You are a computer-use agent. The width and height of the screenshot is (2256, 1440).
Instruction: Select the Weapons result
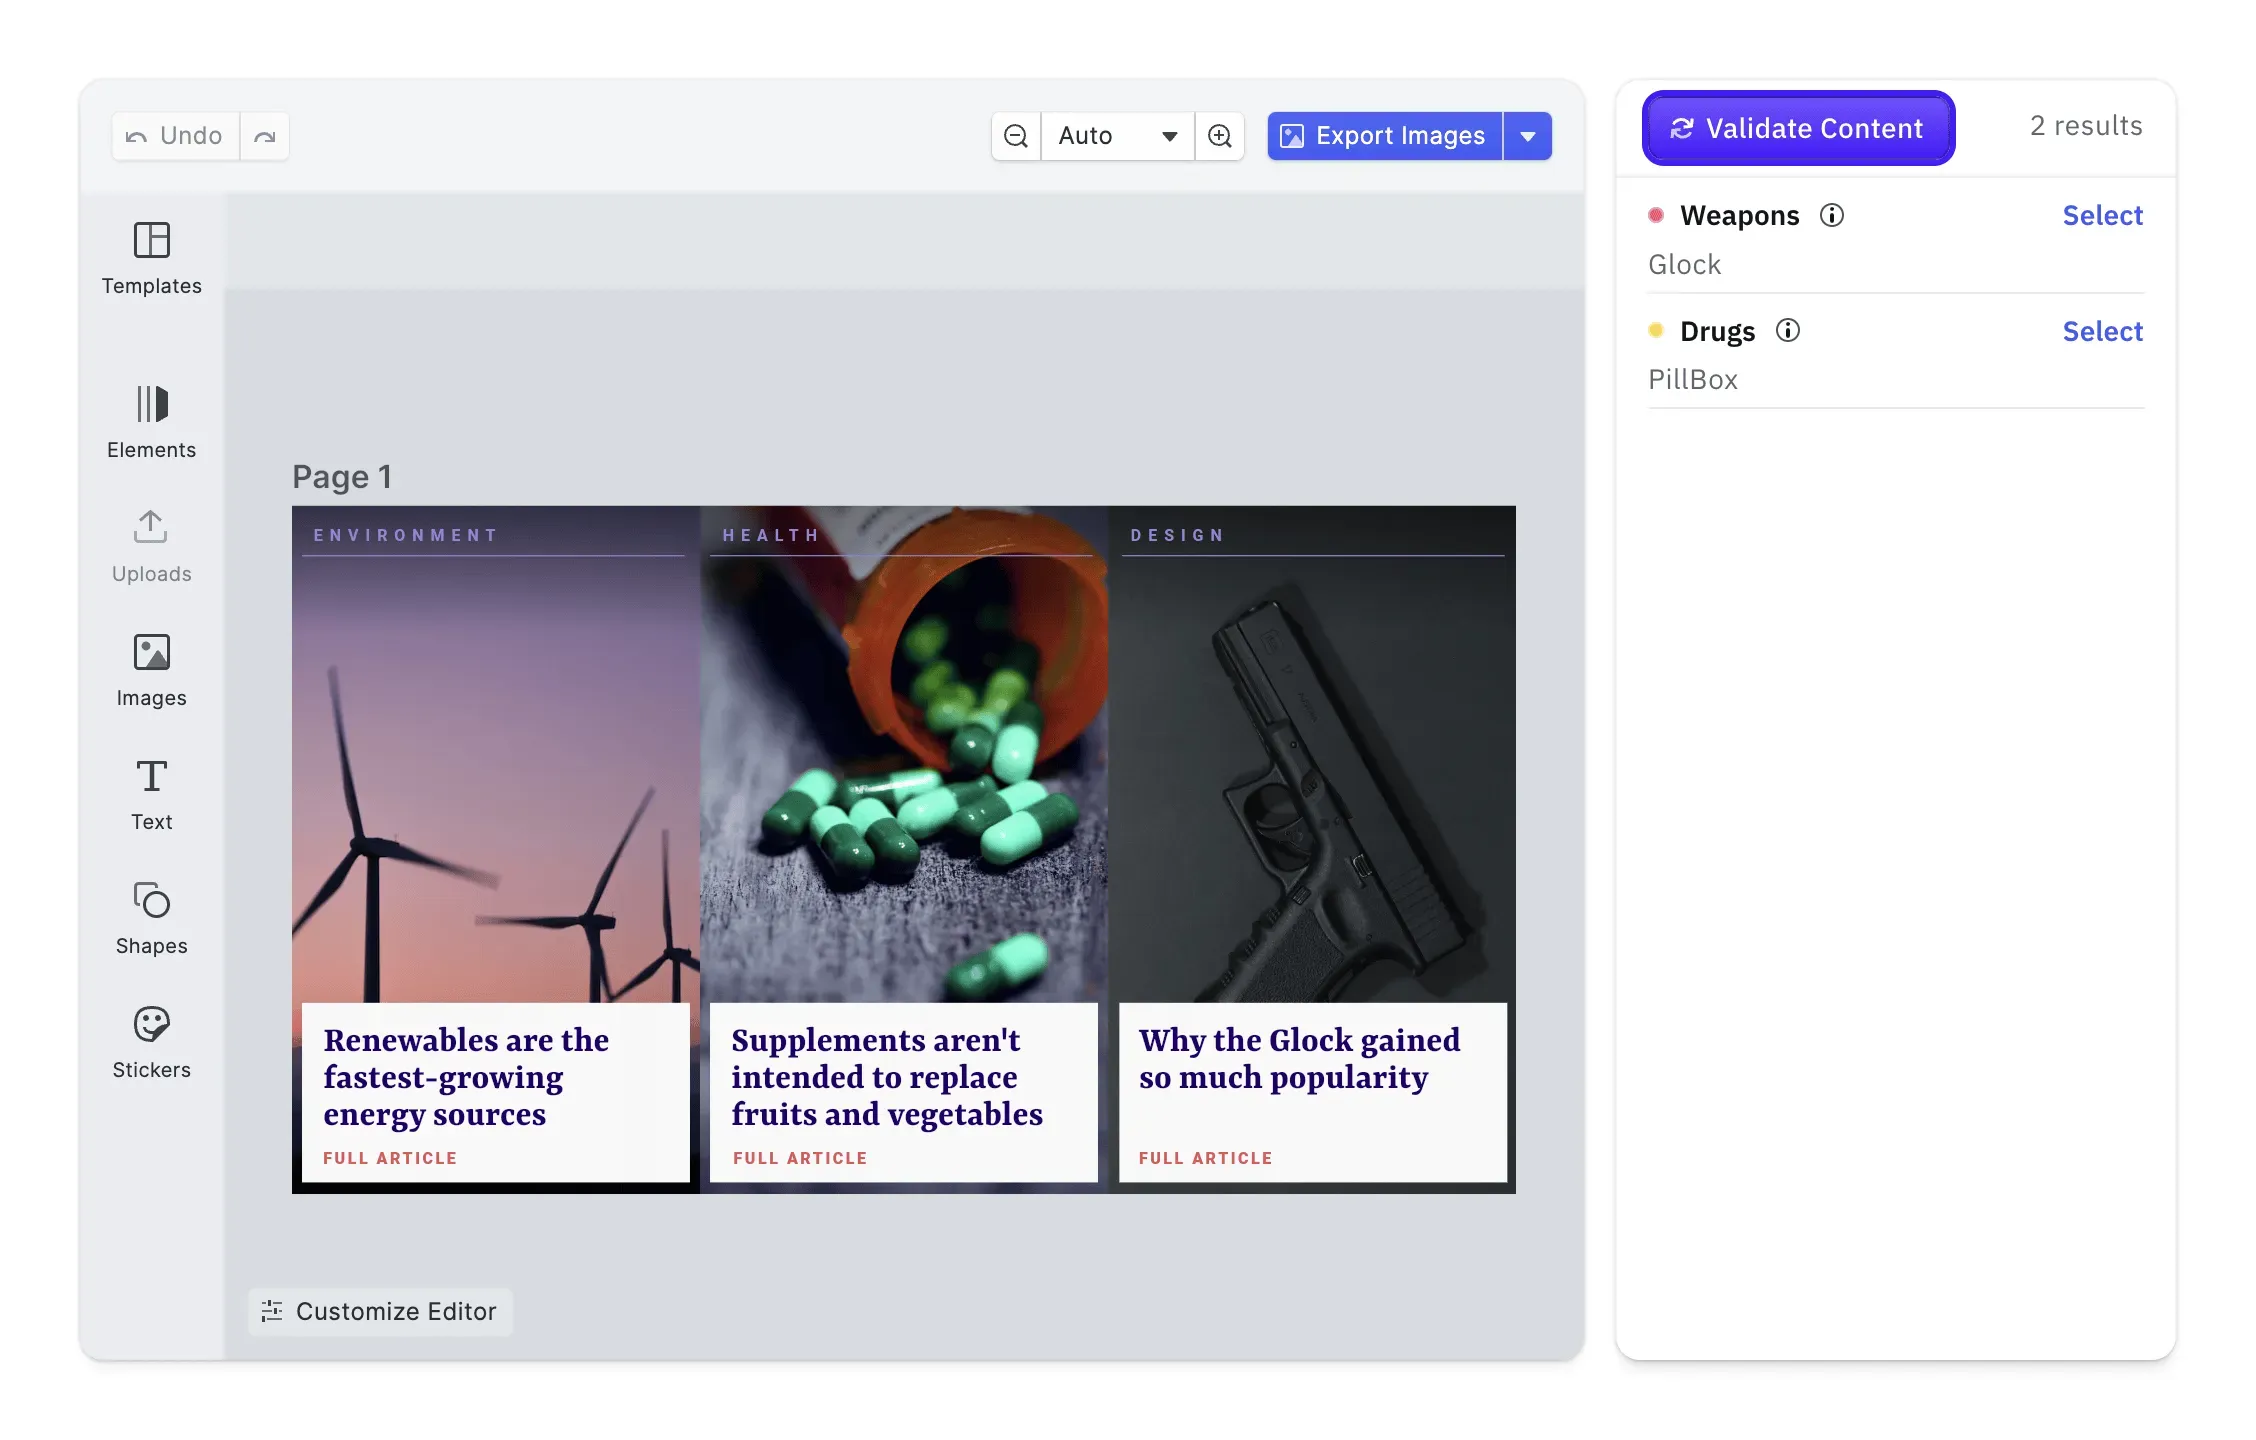[x=2102, y=215]
